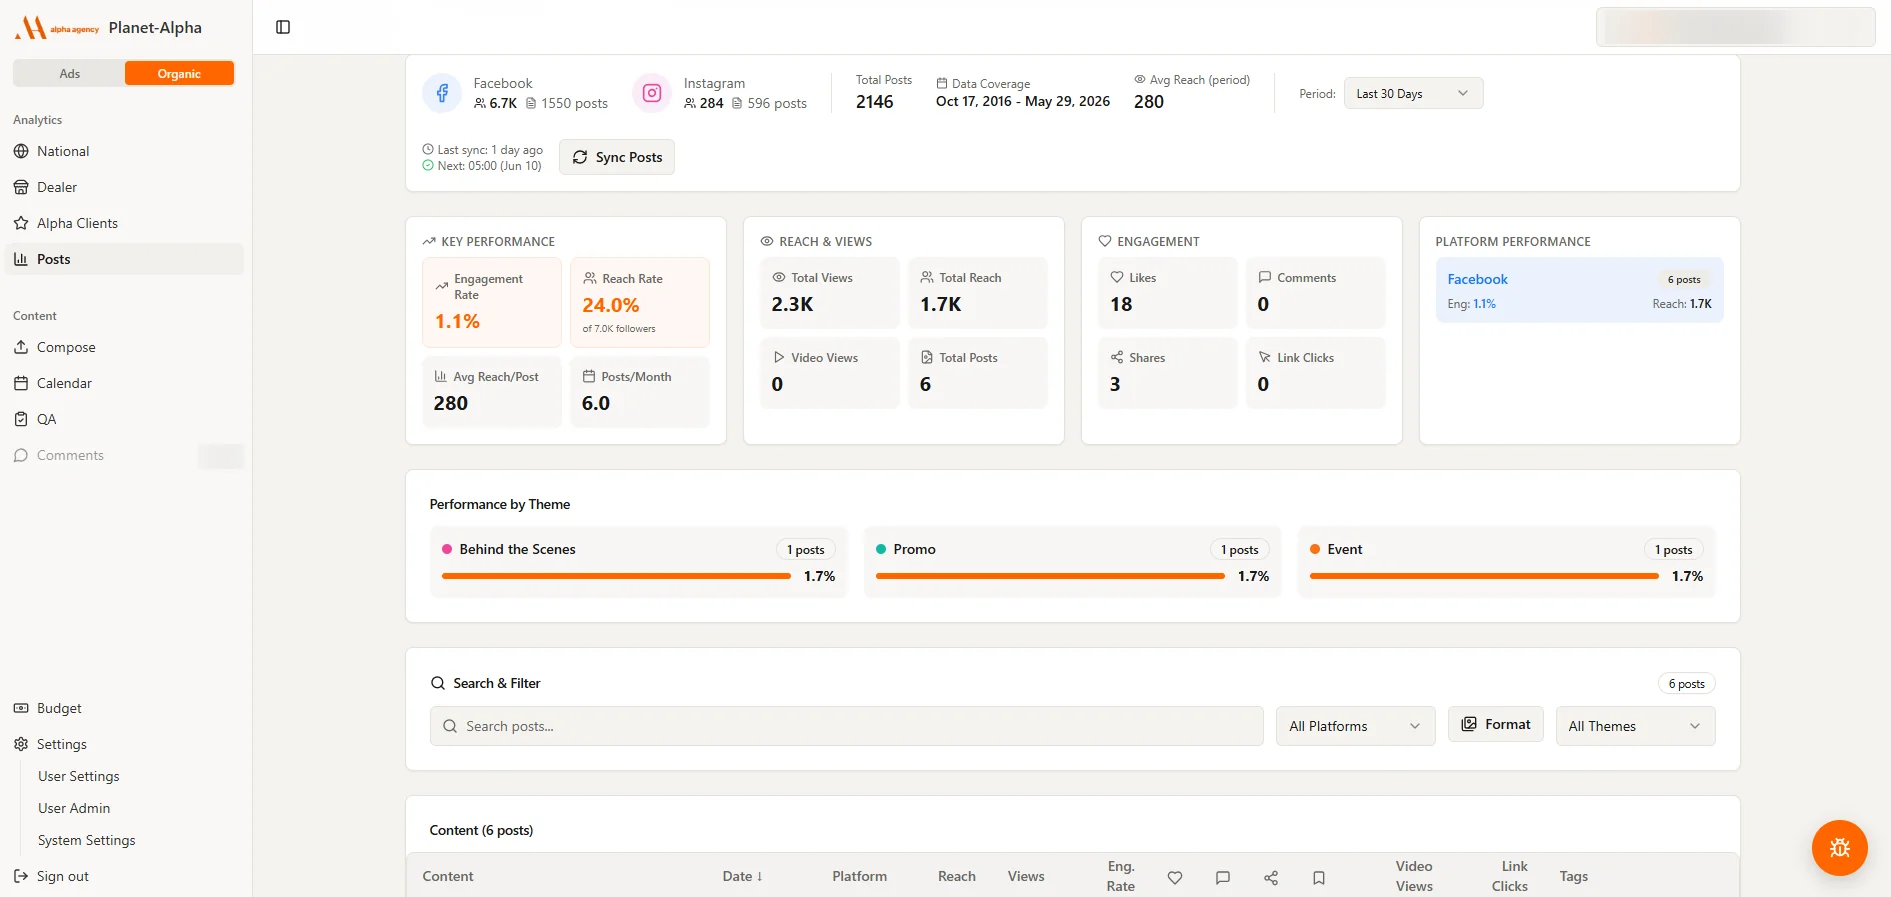
Task: Click the Instagram platform icon
Action: (x=652, y=93)
